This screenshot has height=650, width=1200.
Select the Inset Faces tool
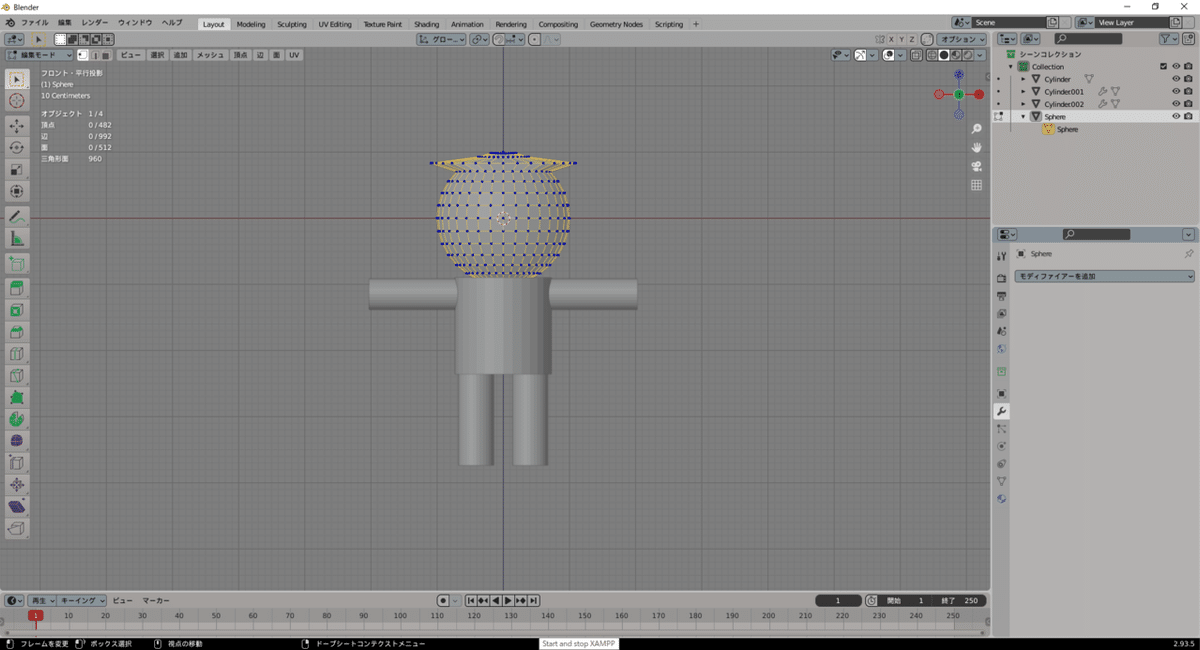17,310
